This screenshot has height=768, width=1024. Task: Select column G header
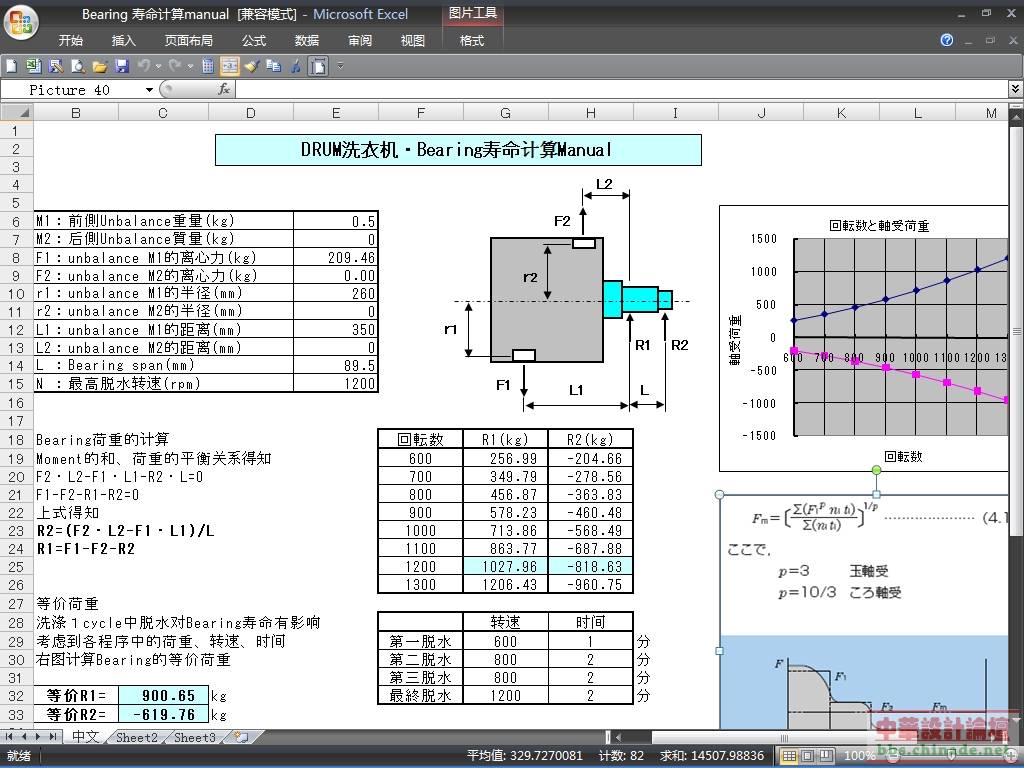click(505, 113)
